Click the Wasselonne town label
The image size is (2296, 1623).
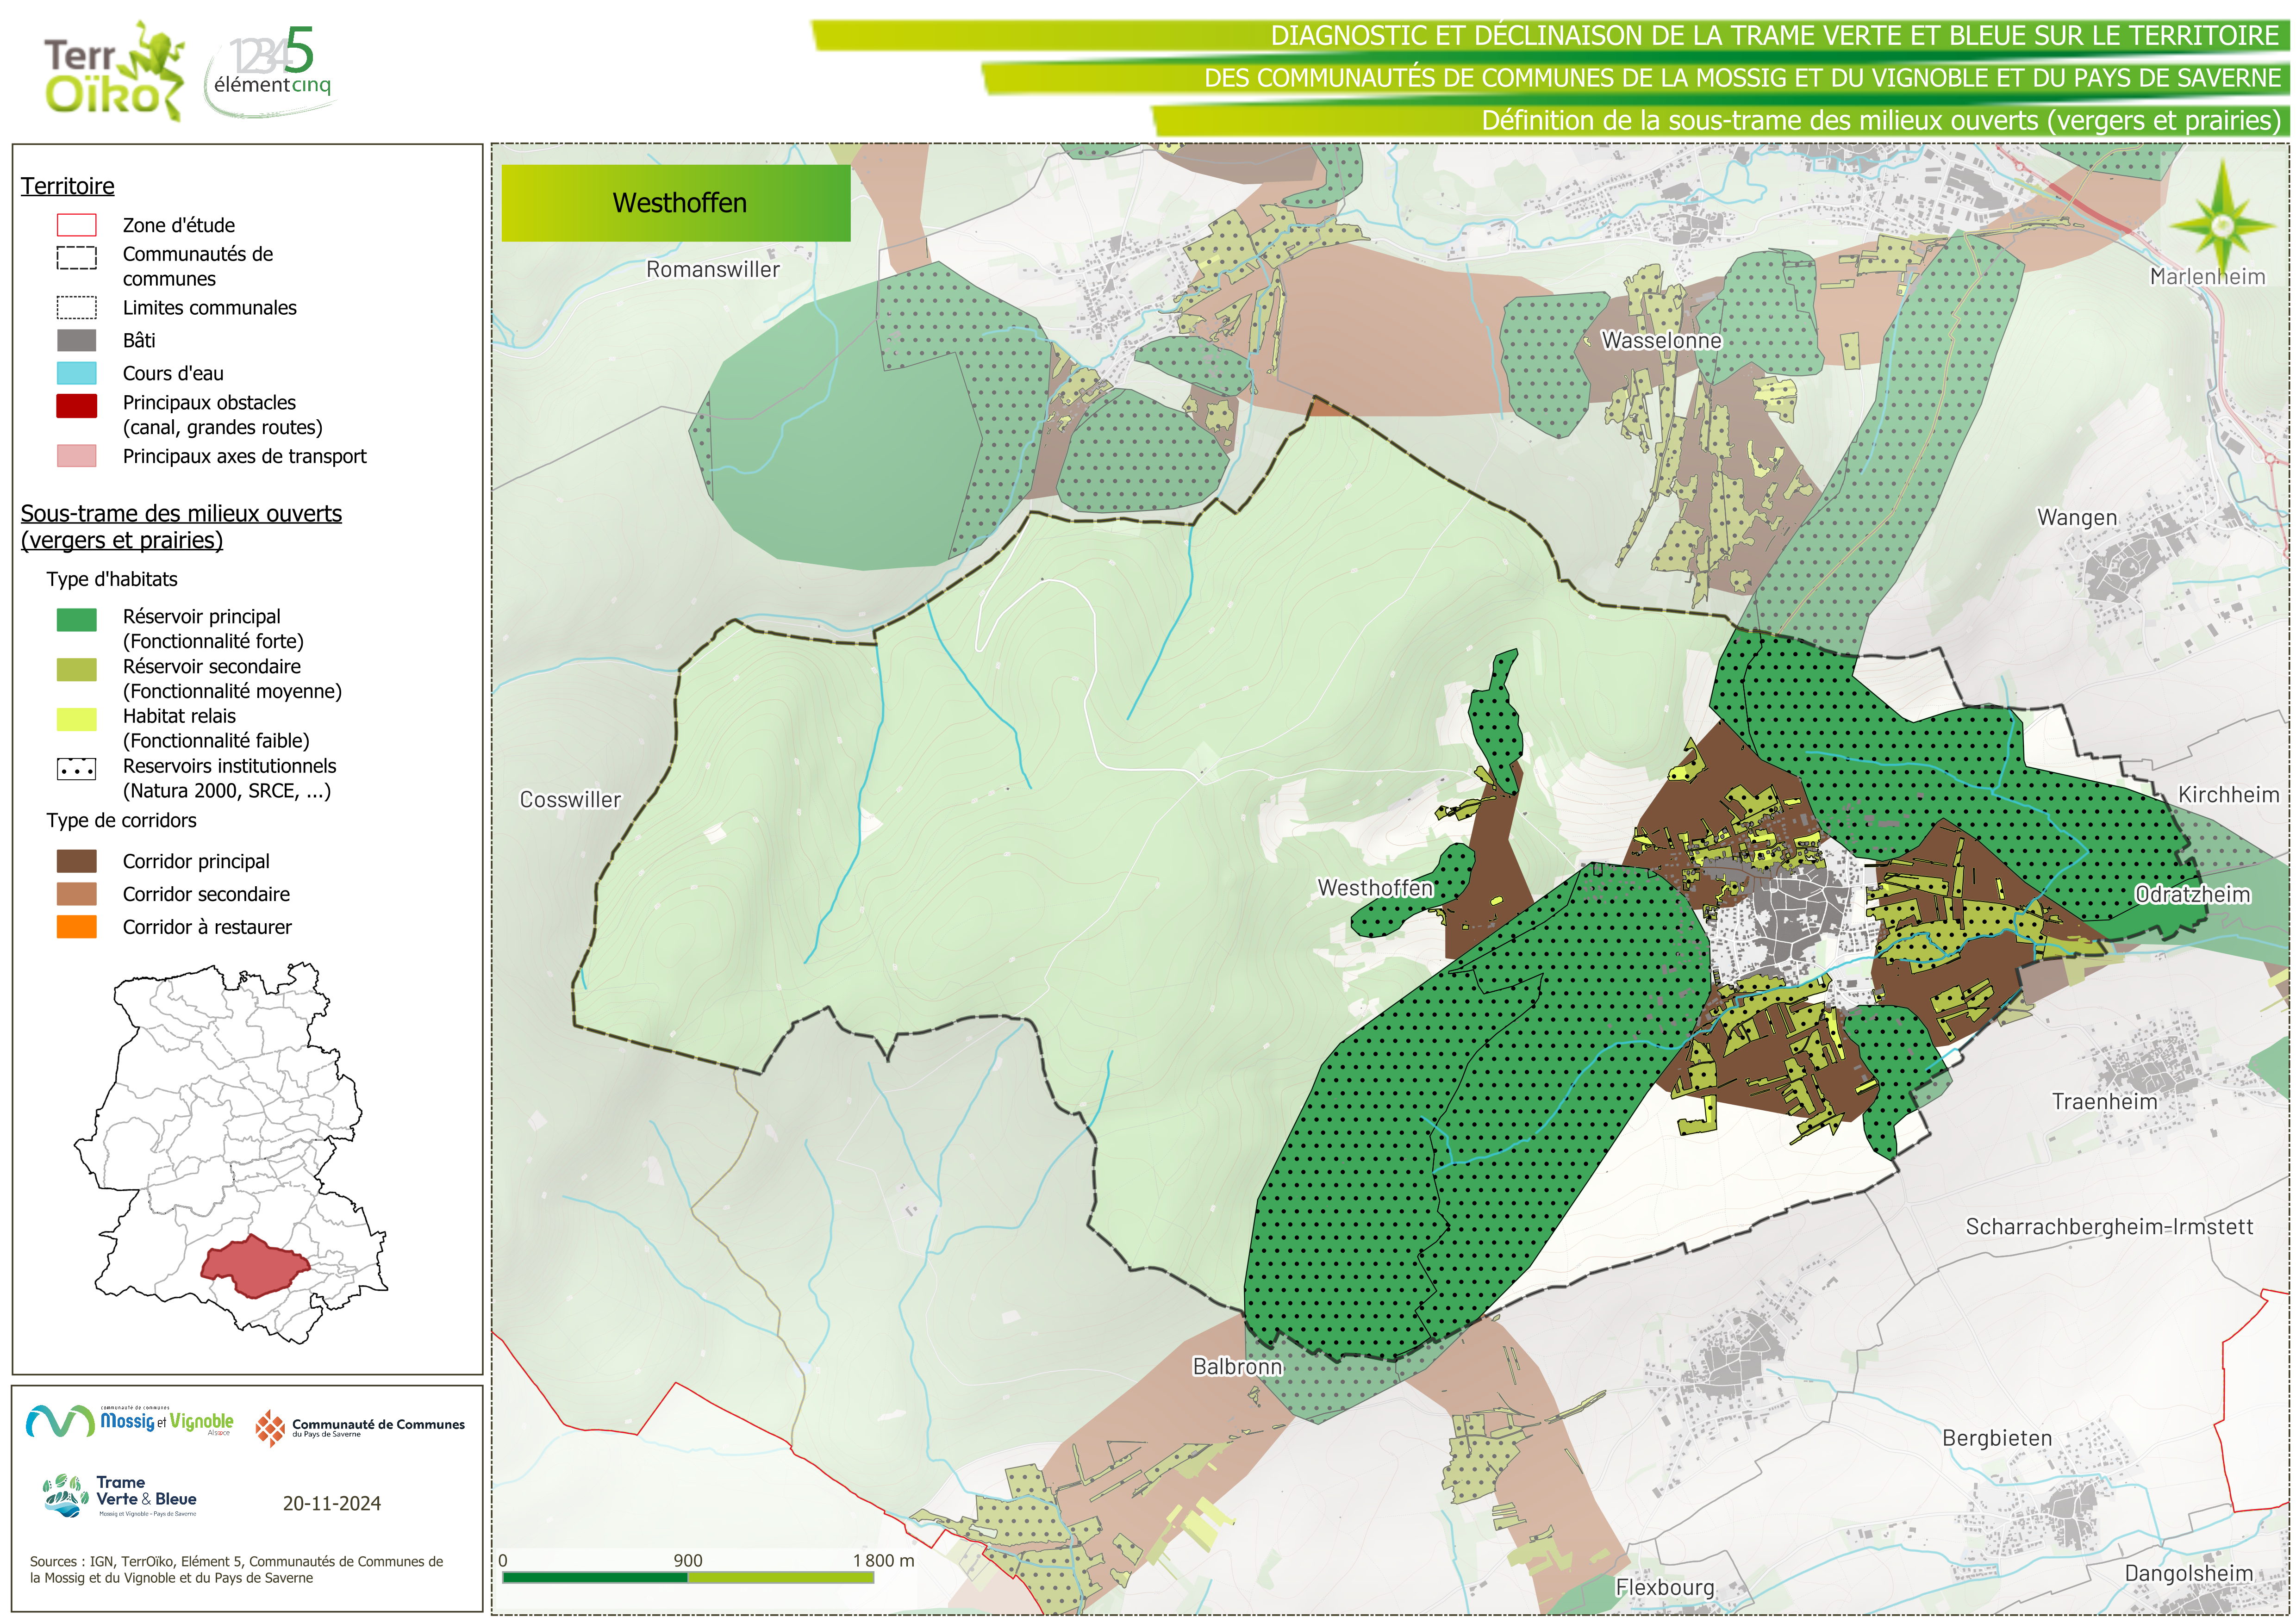point(1661,340)
